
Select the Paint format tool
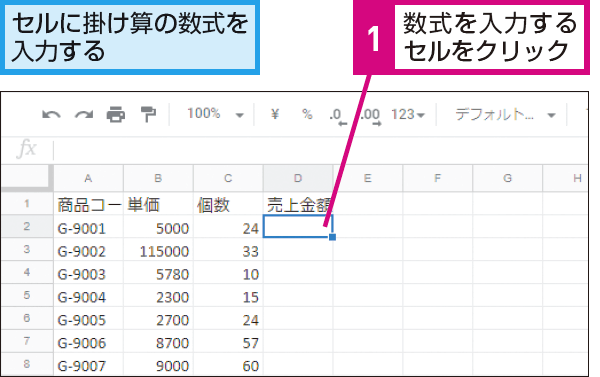[x=148, y=114]
